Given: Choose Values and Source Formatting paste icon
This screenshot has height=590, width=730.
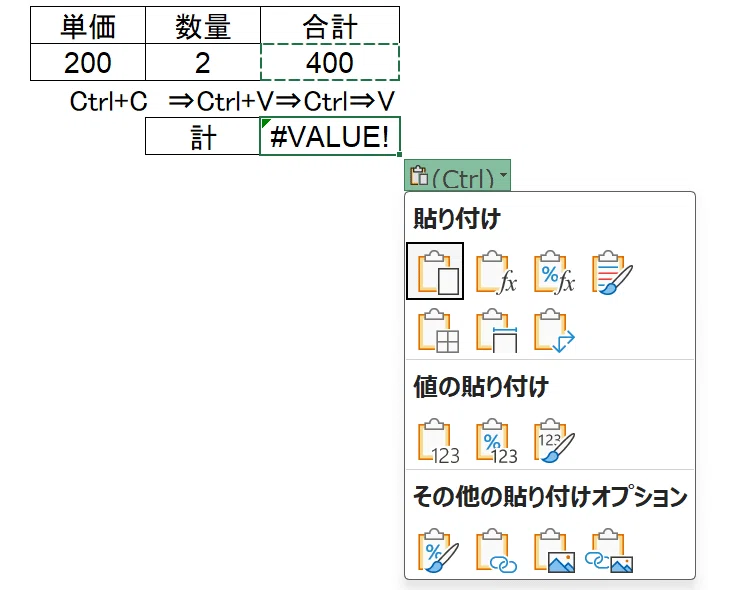Looking at the screenshot, I should 554,441.
